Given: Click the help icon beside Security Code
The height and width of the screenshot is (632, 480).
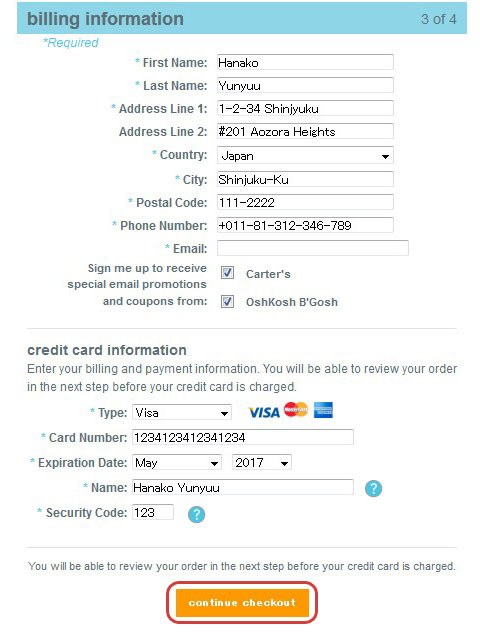Looking at the screenshot, I should (196, 514).
